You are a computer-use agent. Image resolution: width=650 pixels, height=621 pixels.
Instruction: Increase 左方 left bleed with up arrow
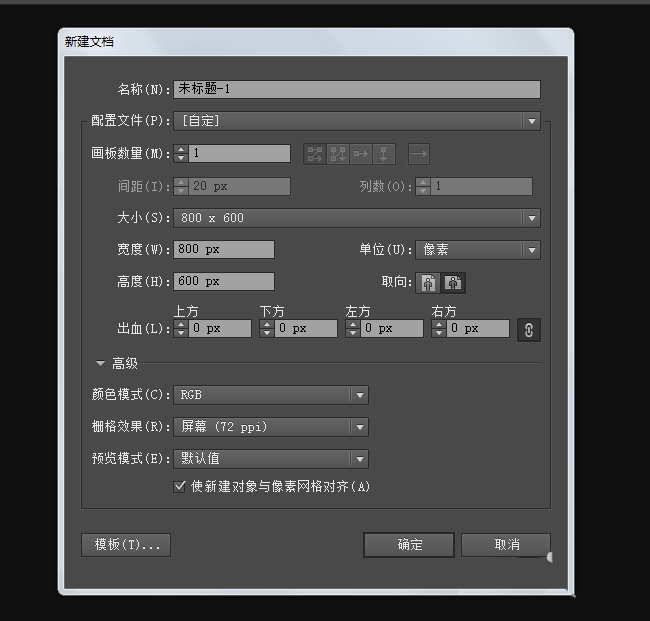[353, 325]
